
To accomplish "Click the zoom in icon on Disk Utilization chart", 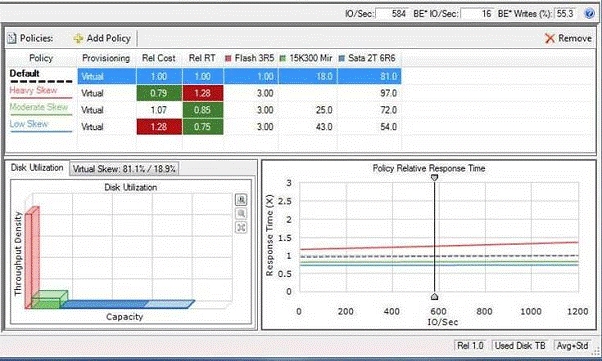I will pos(241,200).
